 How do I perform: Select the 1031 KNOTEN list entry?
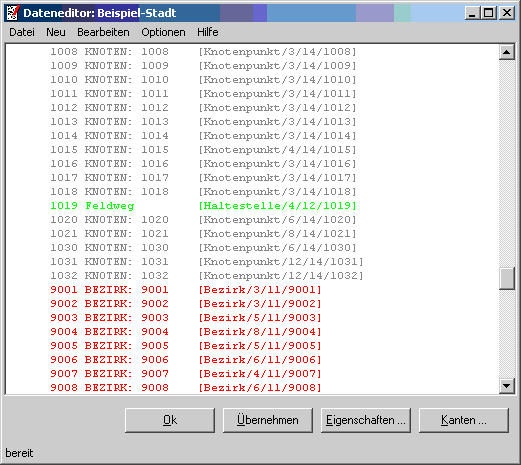coord(207,262)
